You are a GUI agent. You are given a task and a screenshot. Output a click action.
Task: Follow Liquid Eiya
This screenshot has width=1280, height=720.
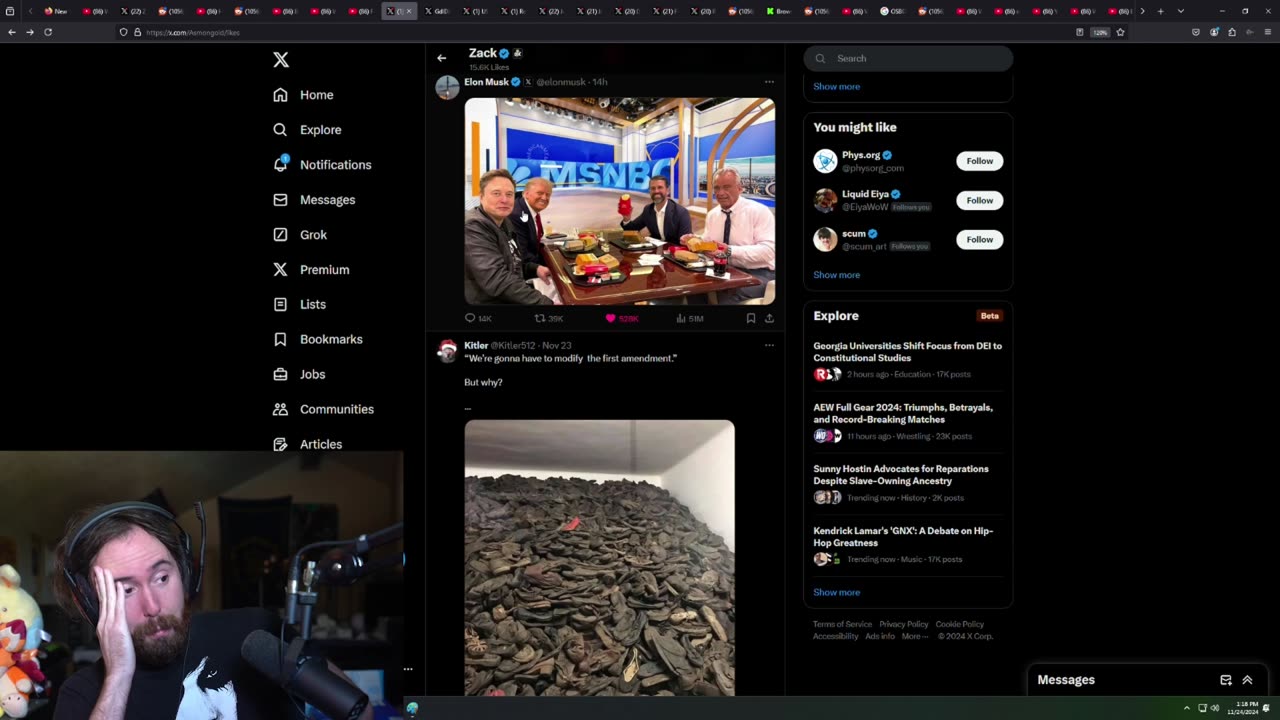pos(979,200)
